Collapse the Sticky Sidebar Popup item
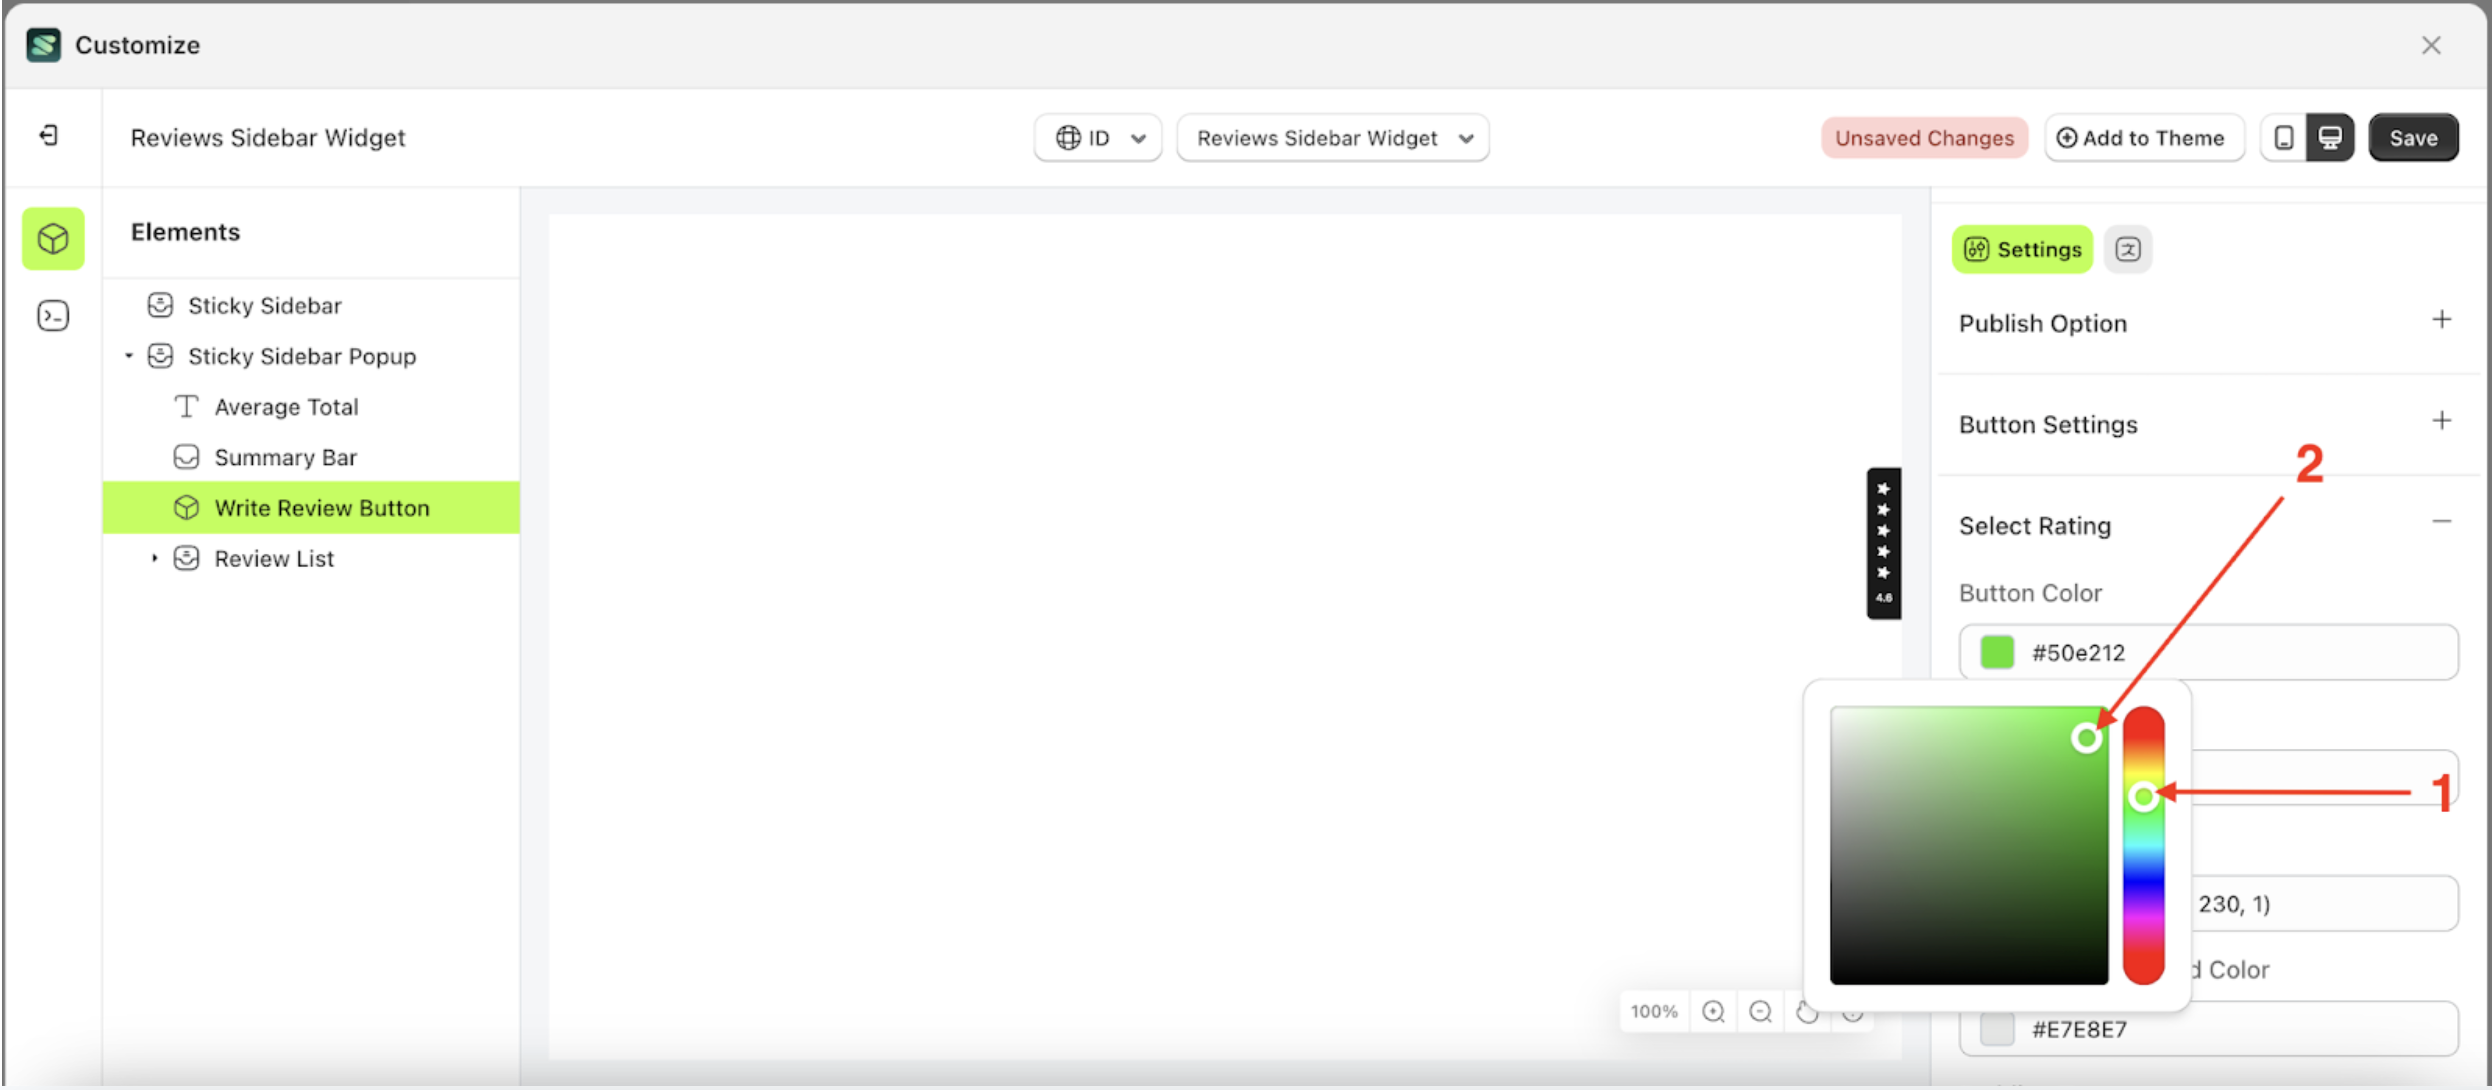The image size is (2492, 1090). [128, 356]
